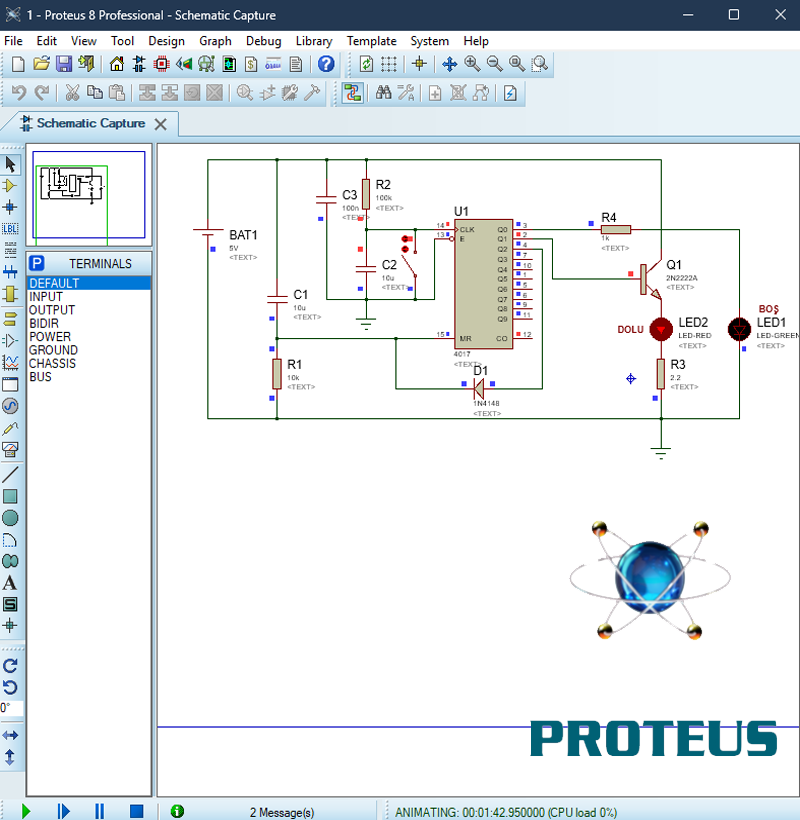Toggle the wire autorouter button
The image size is (800, 820).
[x=352, y=93]
